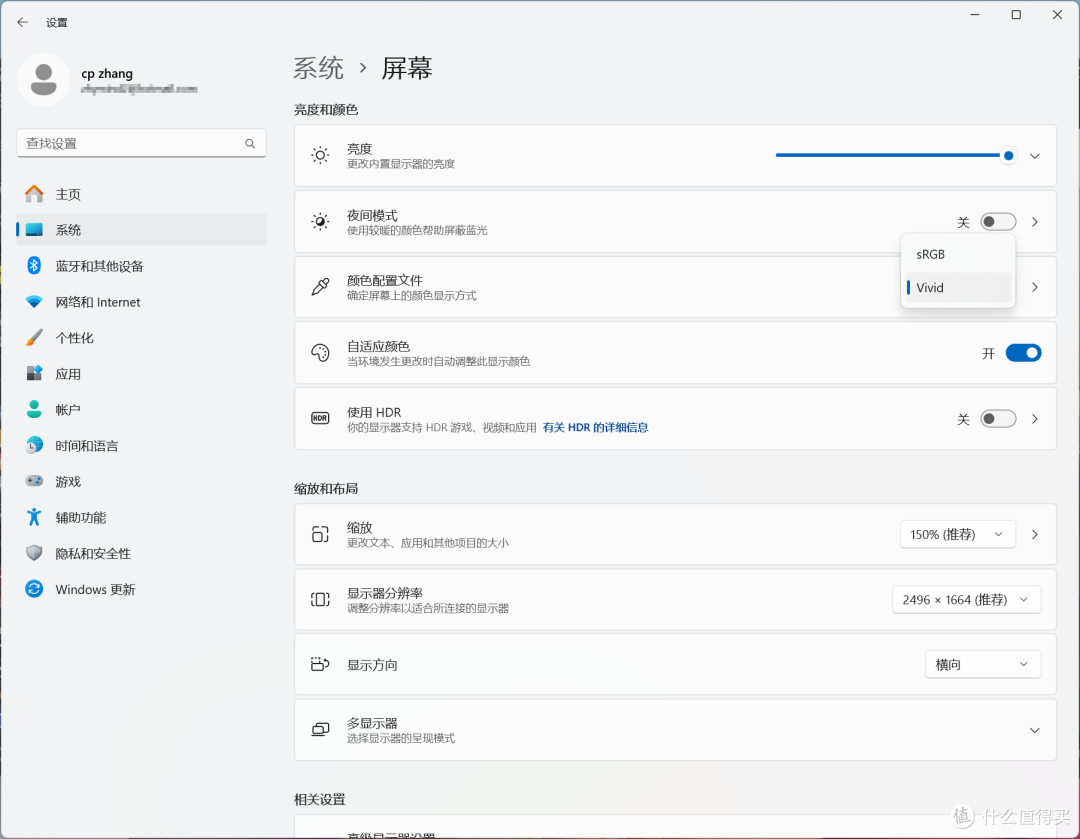1080x839 pixels.
Task: Turn off 自适应颜色 switch
Action: 1024,353
